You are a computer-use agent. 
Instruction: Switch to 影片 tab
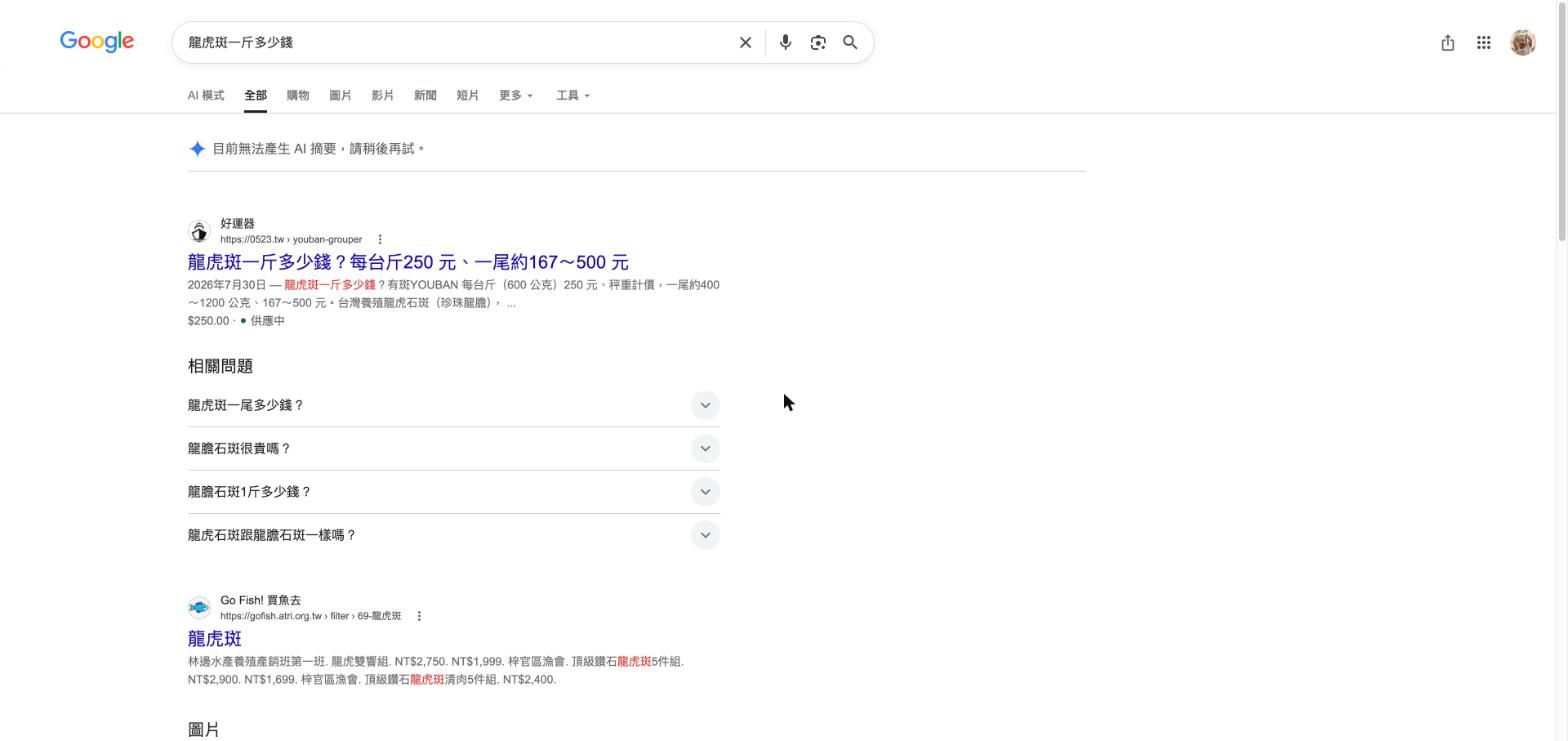(382, 95)
